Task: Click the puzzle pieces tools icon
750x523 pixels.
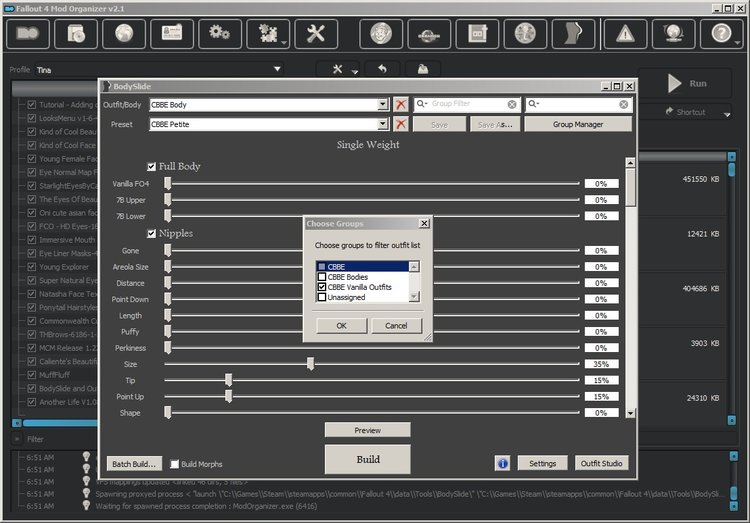Action: 266,34
